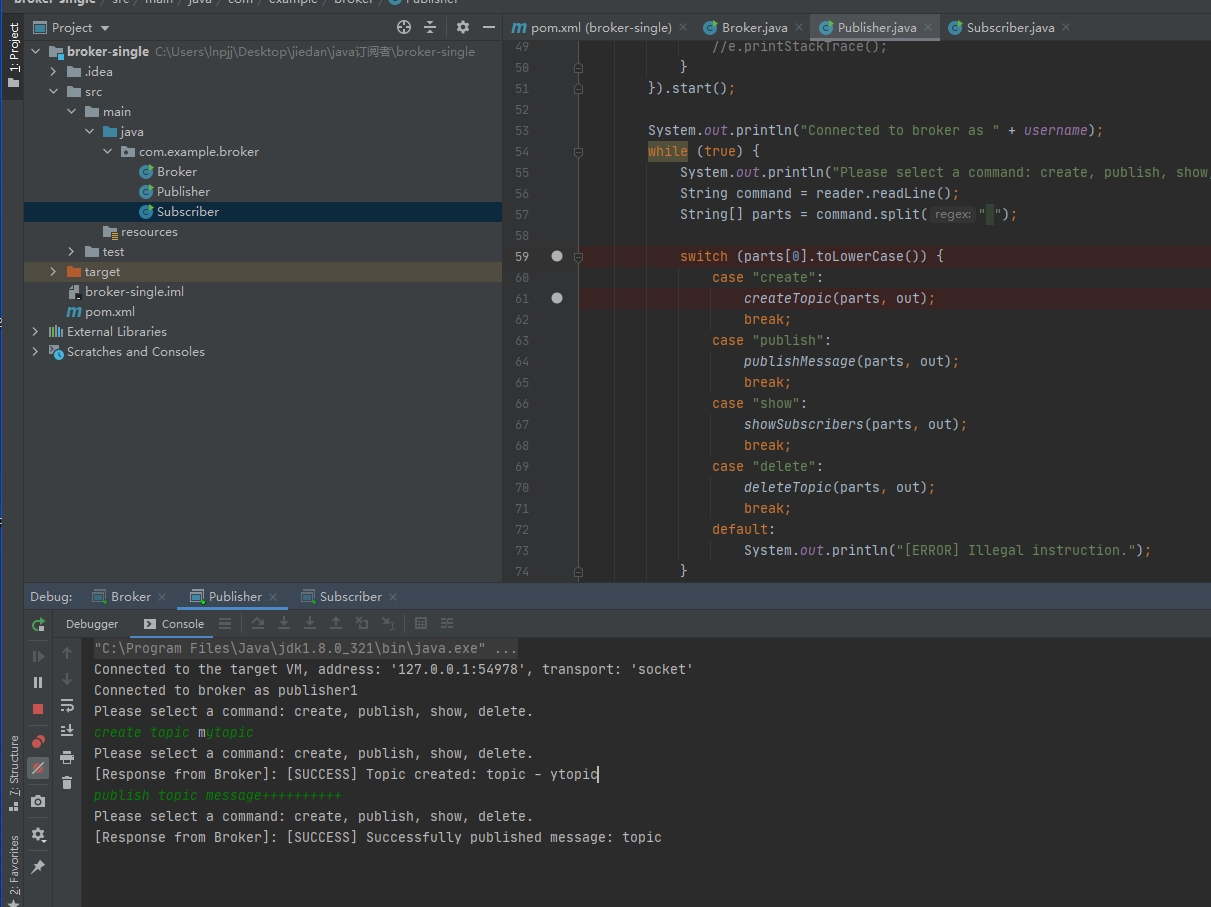This screenshot has height=907, width=1211.
Task: Toggle soft-wrap in the console
Action: click(x=67, y=705)
